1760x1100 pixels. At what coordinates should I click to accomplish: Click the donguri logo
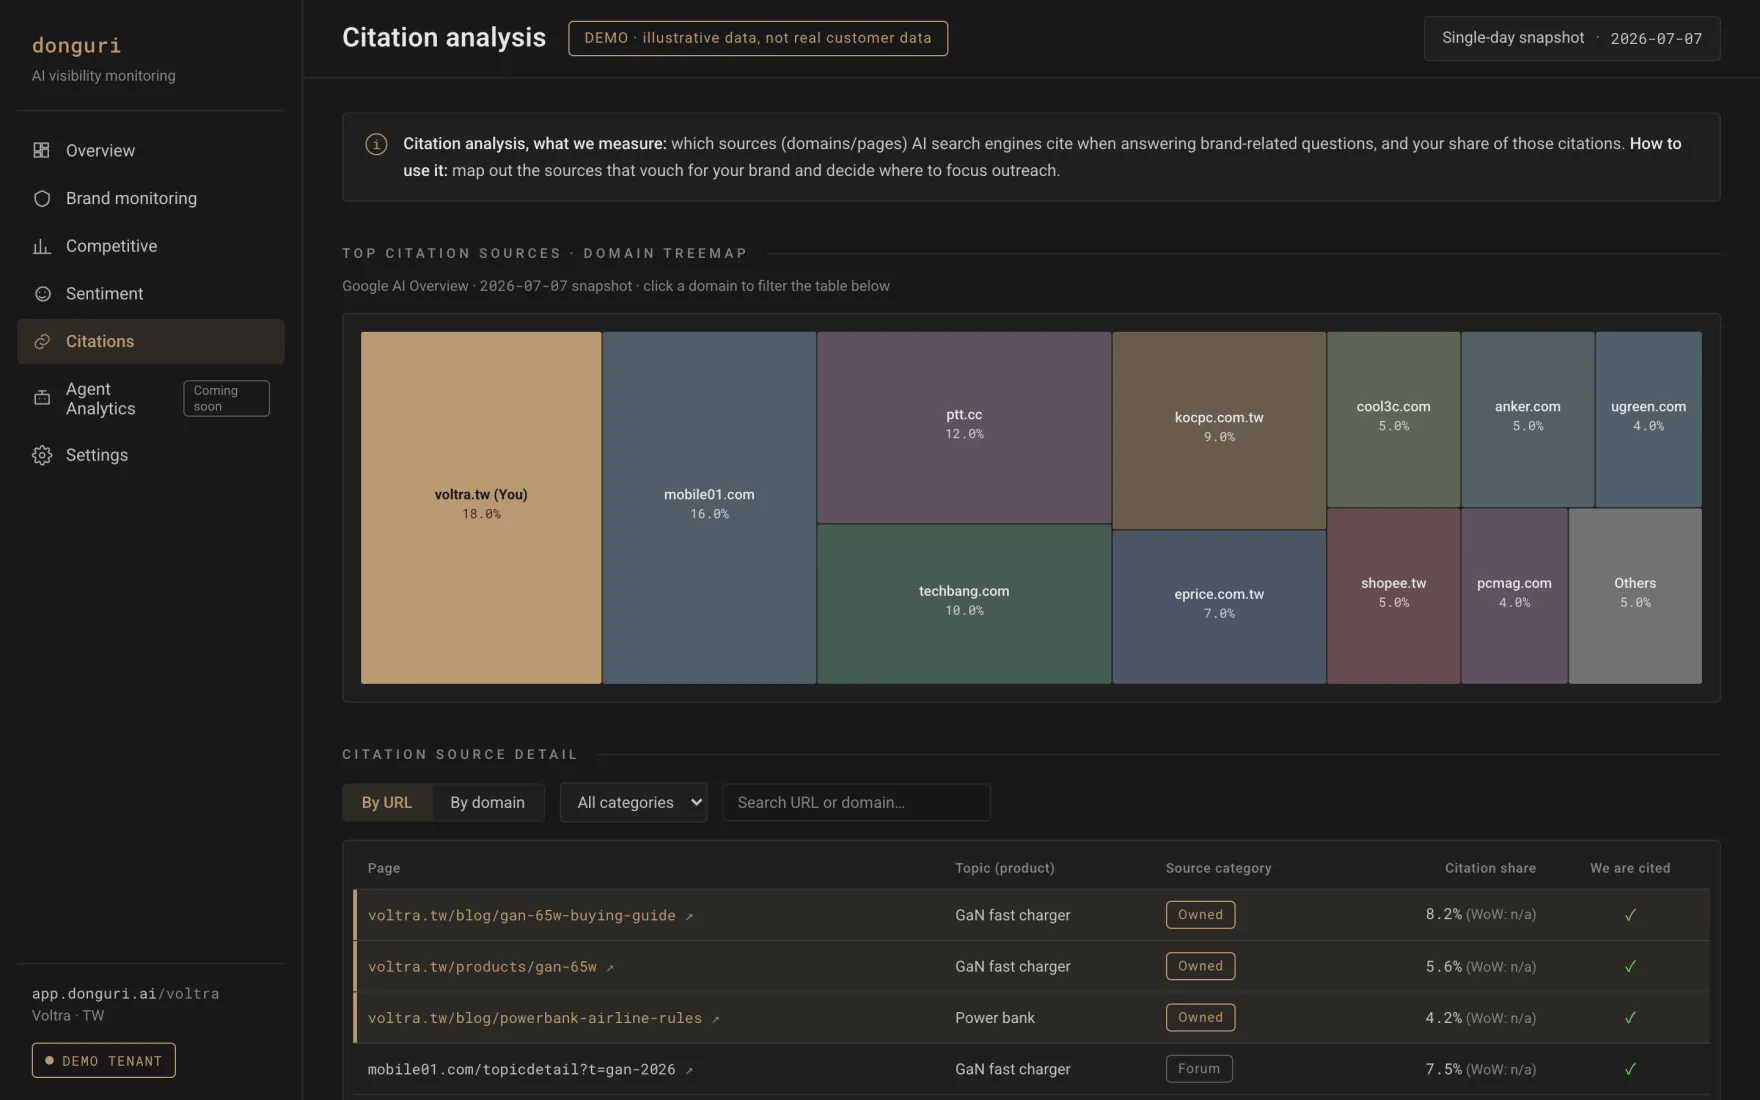[76, 45]
